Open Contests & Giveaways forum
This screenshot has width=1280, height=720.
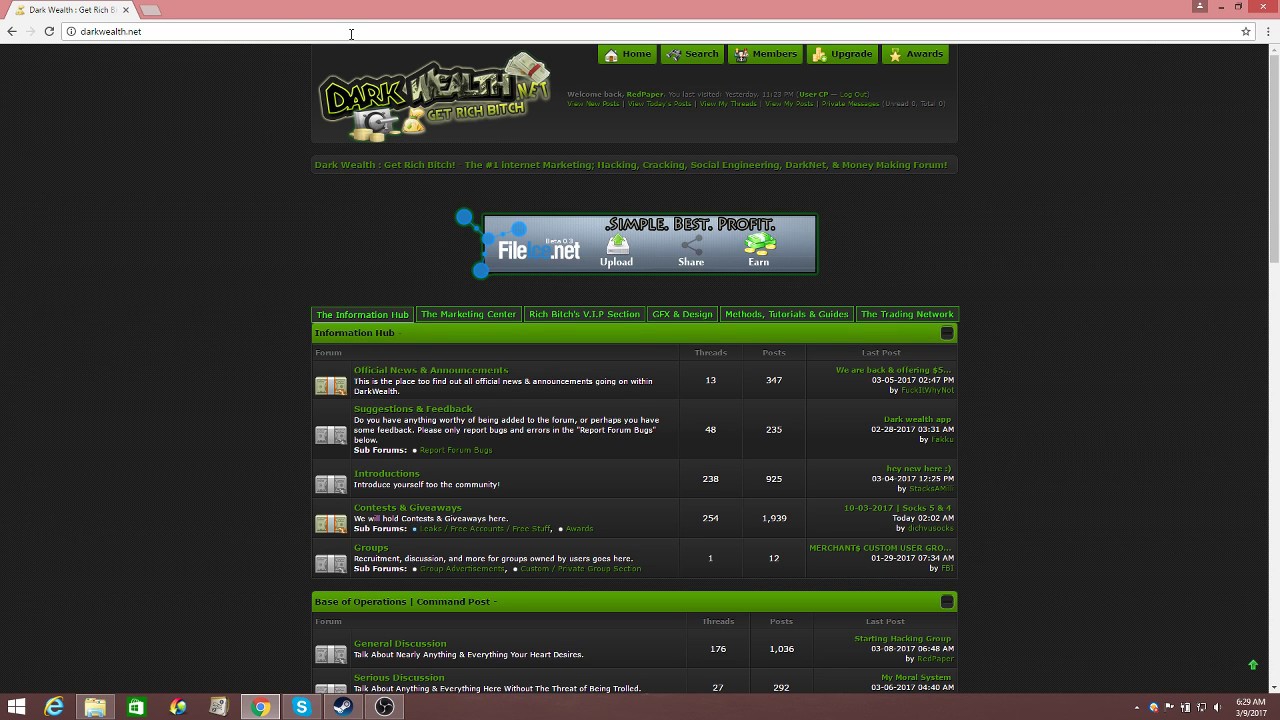click(x=408, y=508)
